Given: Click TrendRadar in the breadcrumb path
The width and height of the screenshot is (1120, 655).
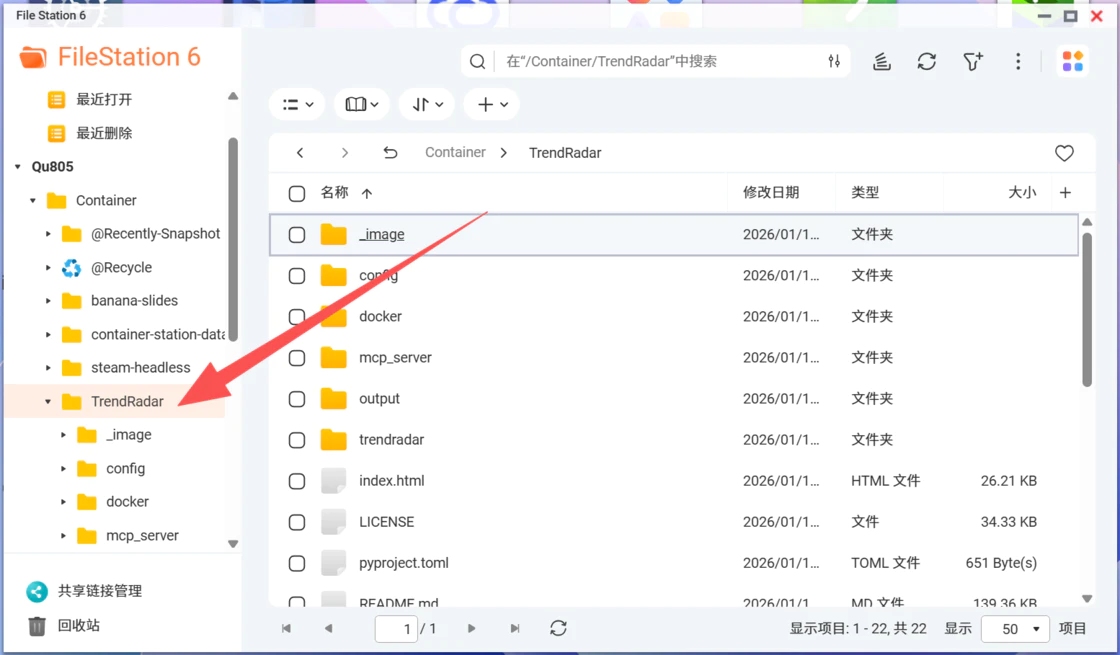Looking at the screenshot, I should [x=565, y=153].
